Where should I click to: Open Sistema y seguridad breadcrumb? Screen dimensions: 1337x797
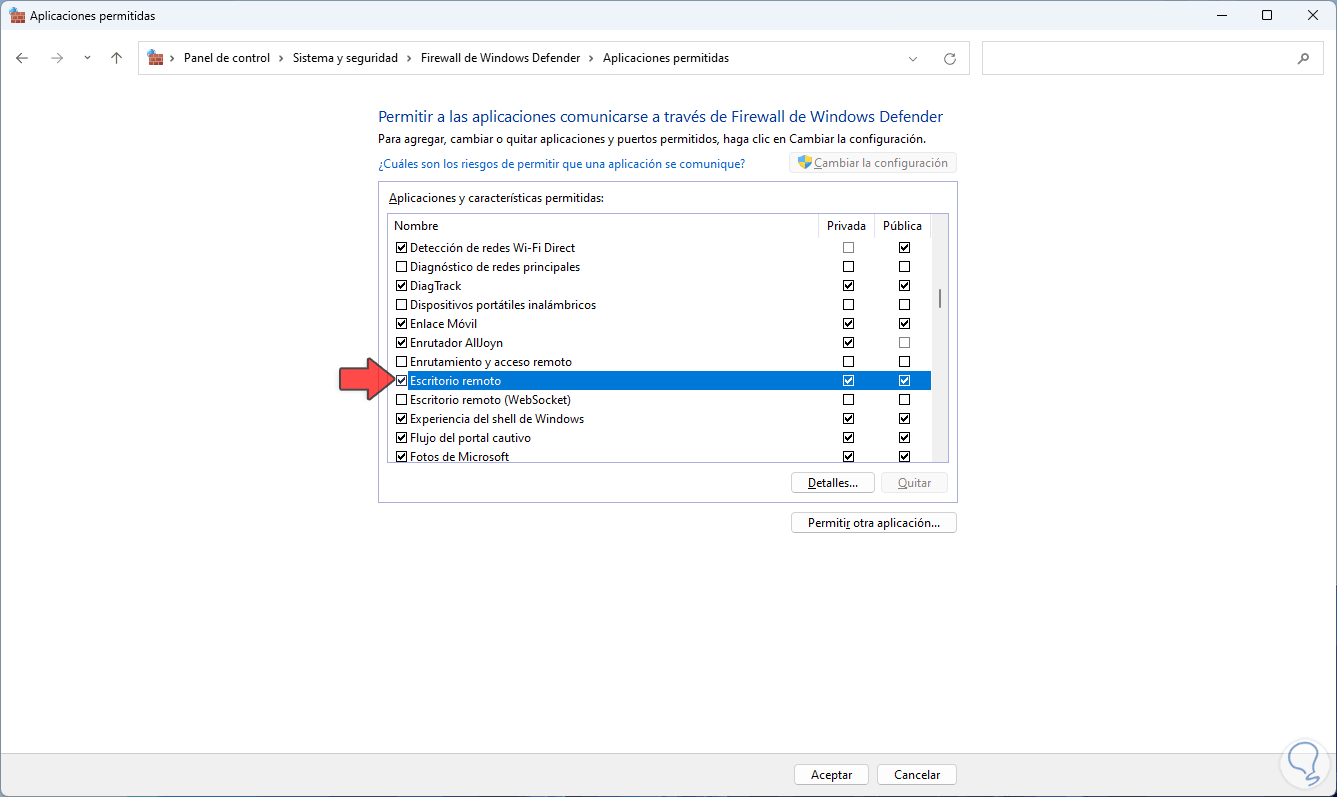tap(345, 58)
